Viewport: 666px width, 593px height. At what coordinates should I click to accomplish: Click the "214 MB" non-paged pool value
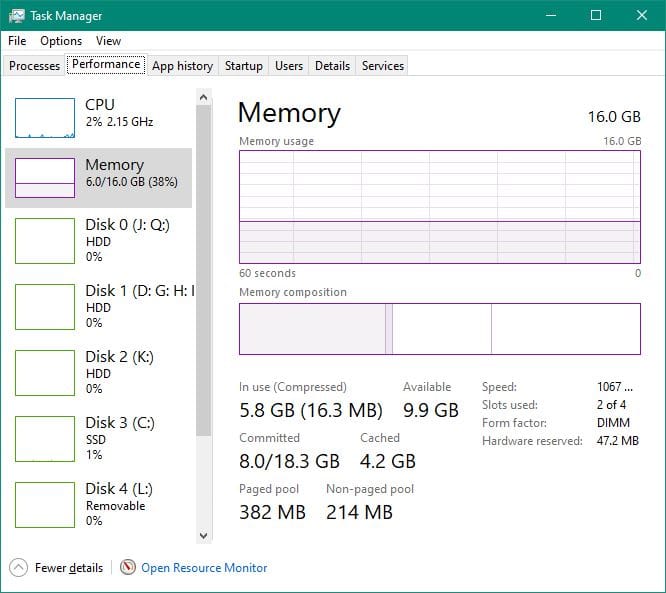click(359, 512)
